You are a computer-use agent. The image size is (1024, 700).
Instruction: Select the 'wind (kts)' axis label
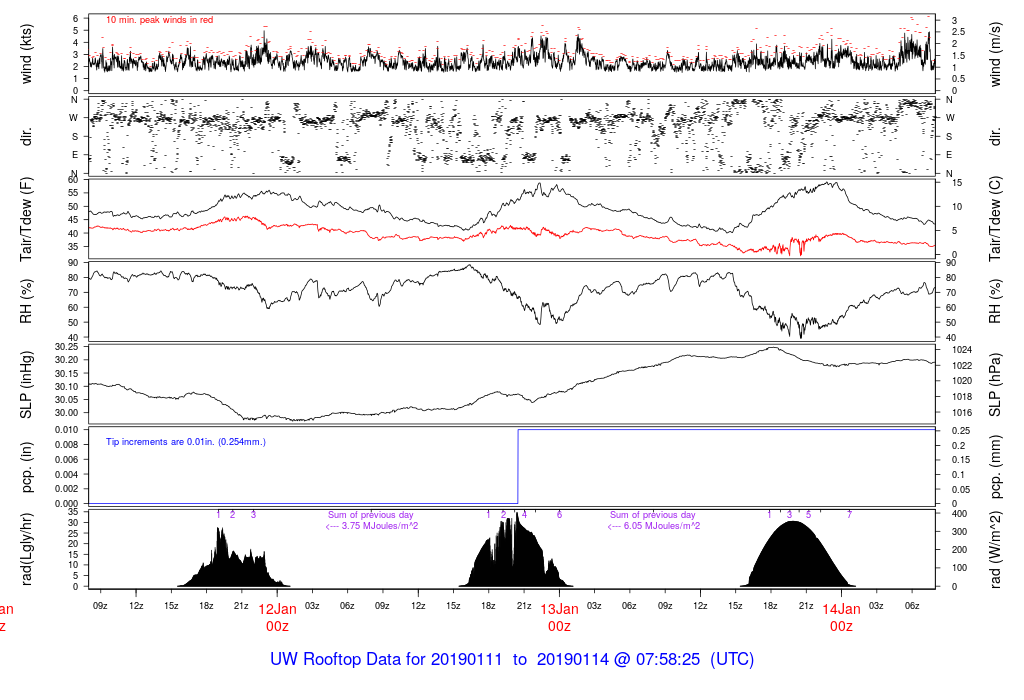click(x=26, y=54)
